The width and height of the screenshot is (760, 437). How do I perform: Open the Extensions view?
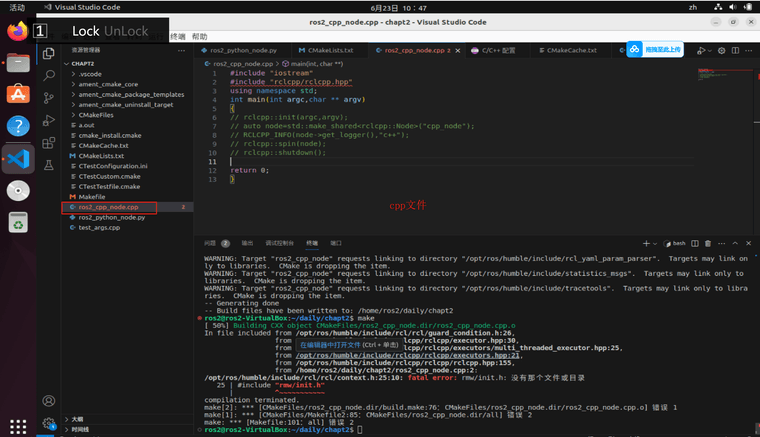pos(48,143)
